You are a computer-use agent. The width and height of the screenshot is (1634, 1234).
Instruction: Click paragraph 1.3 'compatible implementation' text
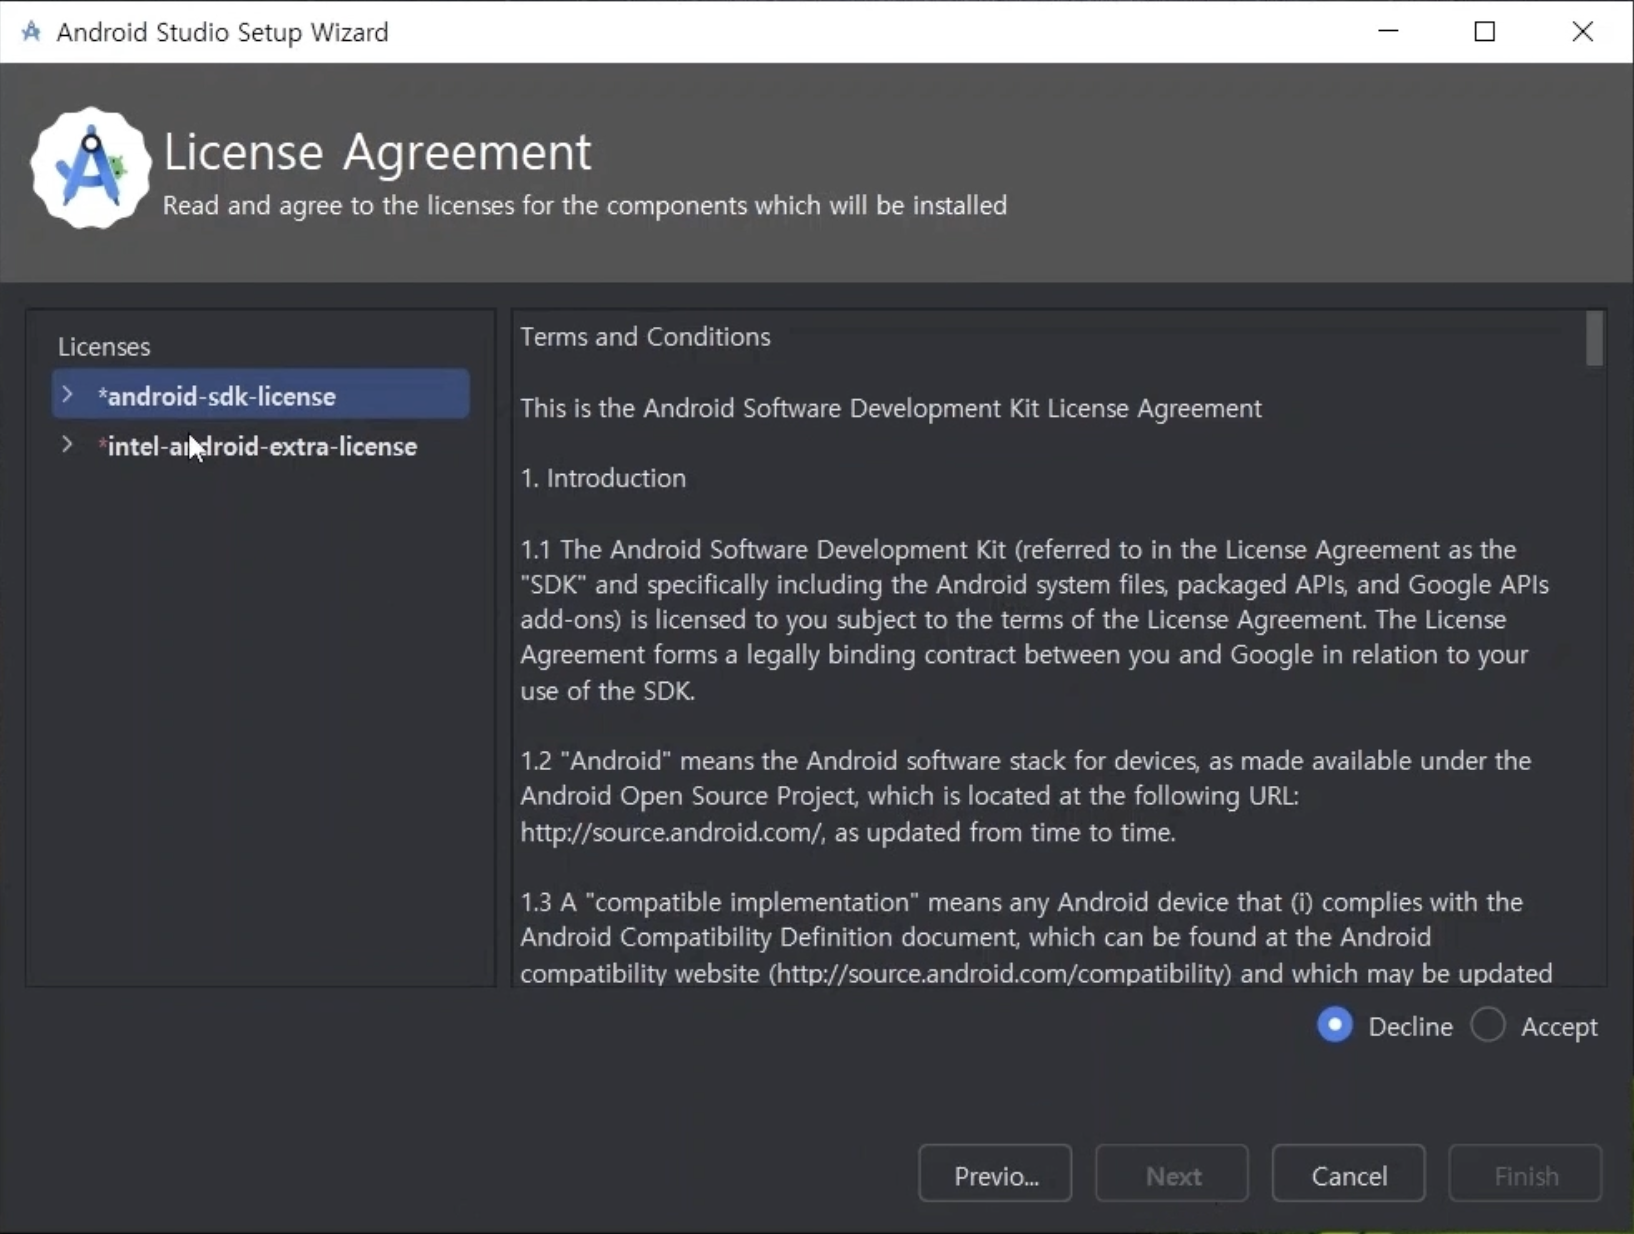click(1036, 937)
